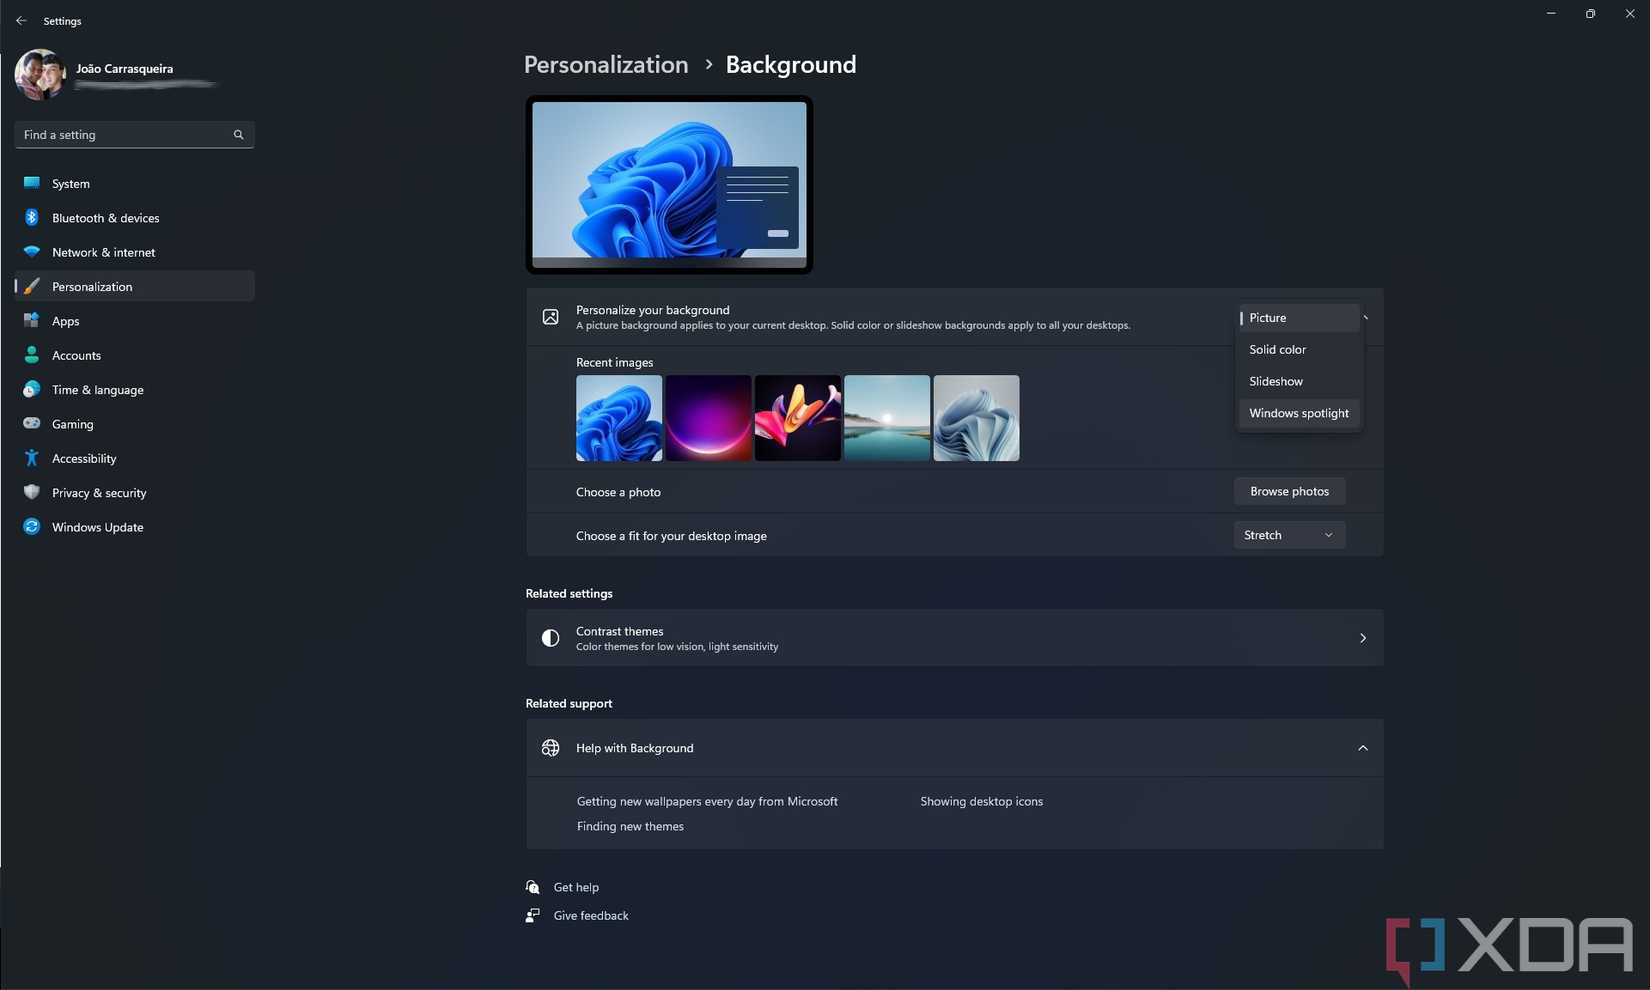Click the Bluetooth icon in sidebar
This screenshot has height=990, width=1650.
(x=32, y=217)
